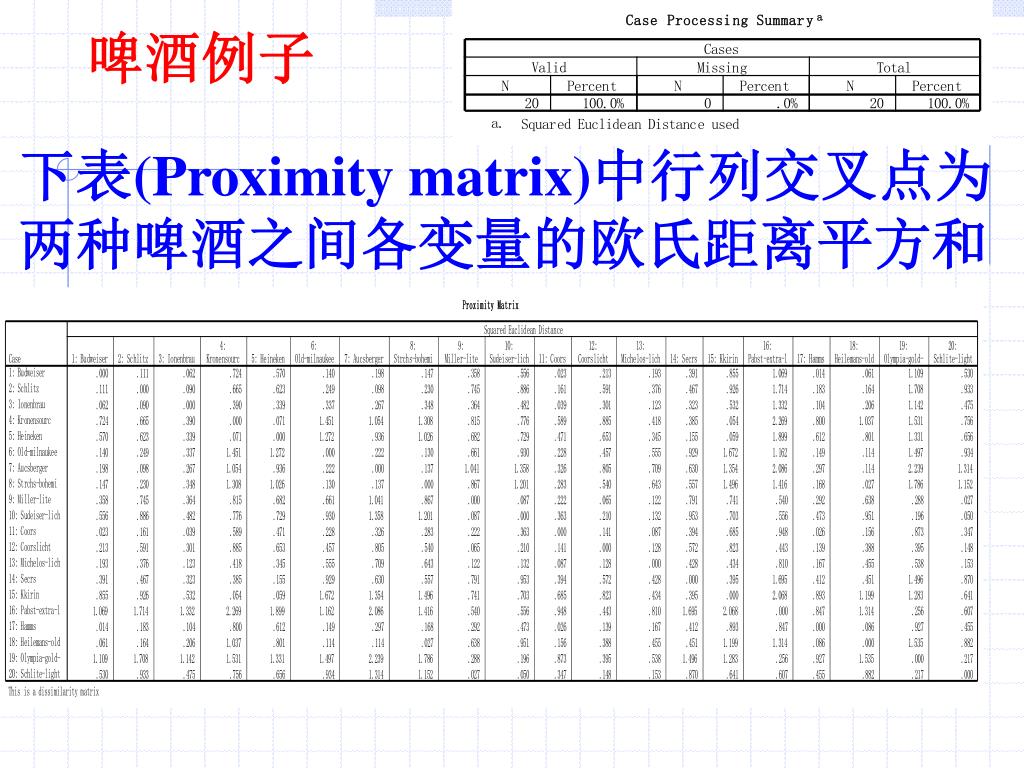The width and height of the screenshot is (1024, 768).
Task: Select the 'Squared Euclidean Distance' spanning header
Action: [523, 330]
